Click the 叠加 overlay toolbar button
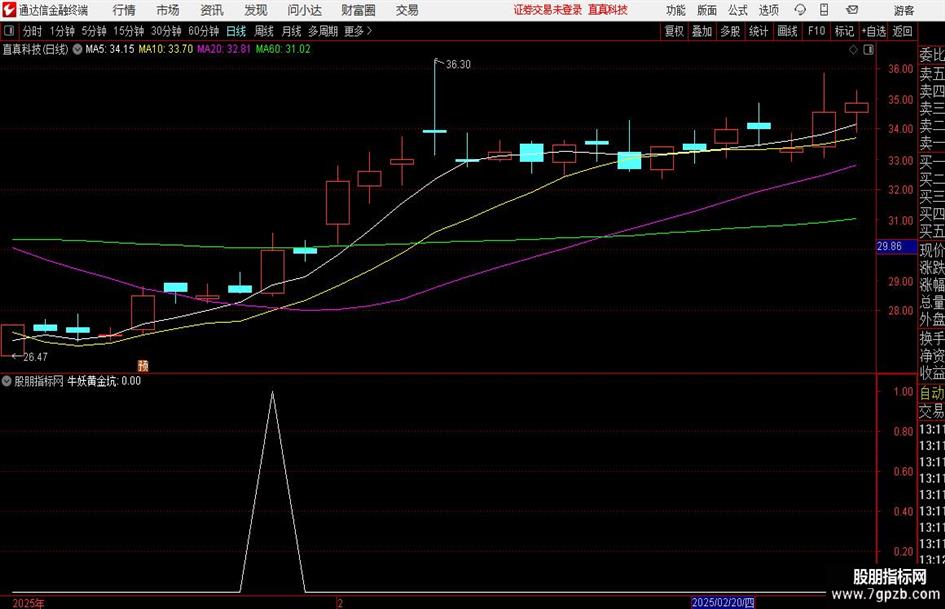Screen dimensions: 945x609 [702, 31]
